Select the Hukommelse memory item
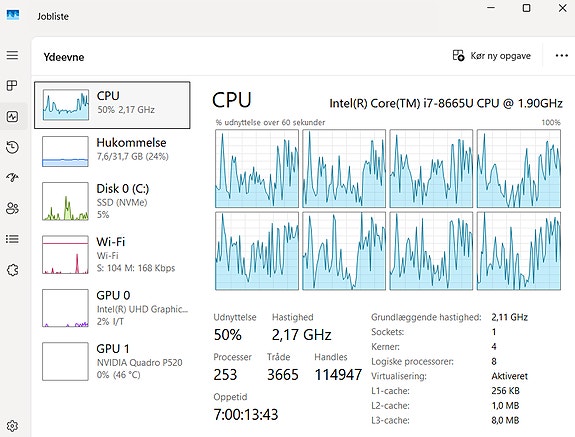 (112, 151)
